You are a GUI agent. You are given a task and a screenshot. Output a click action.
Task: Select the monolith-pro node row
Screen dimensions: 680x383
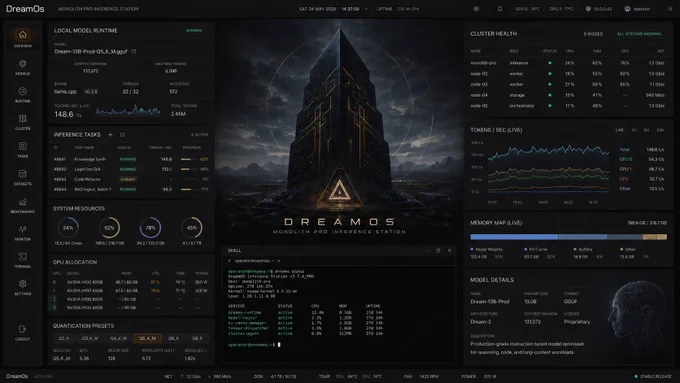coord(567,63)
